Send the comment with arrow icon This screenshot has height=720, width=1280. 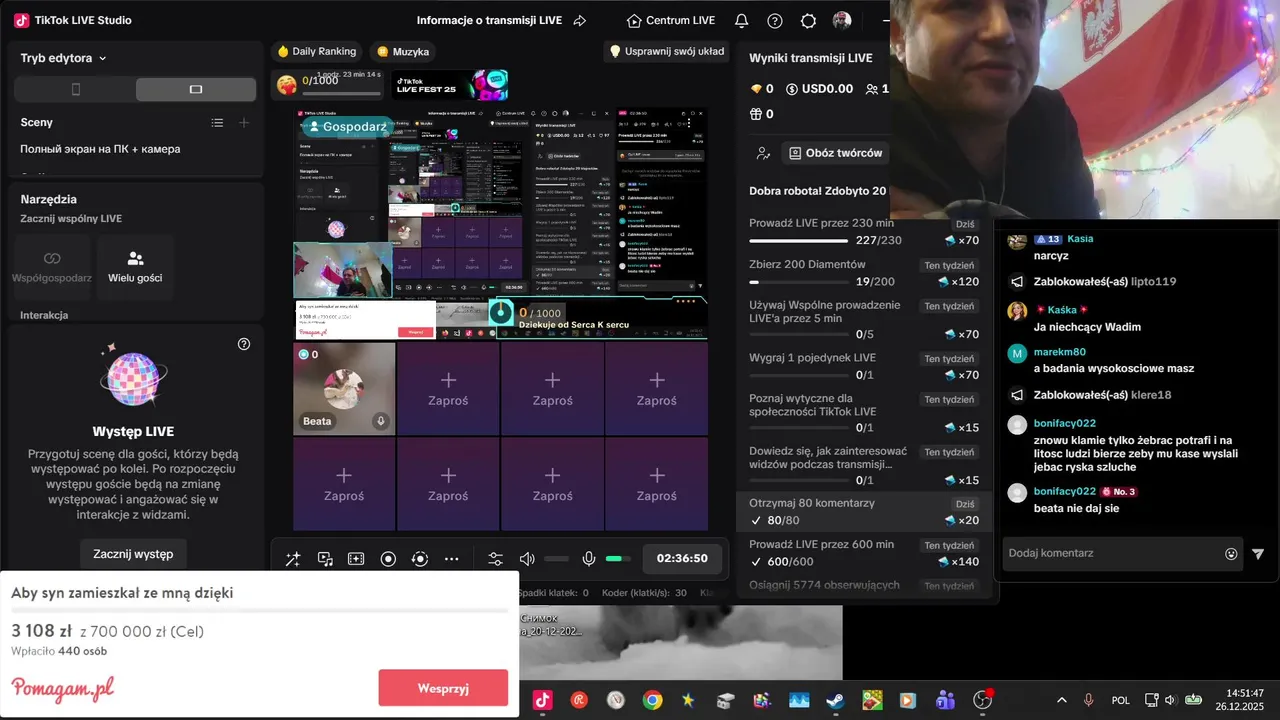tap(1258, 554)
